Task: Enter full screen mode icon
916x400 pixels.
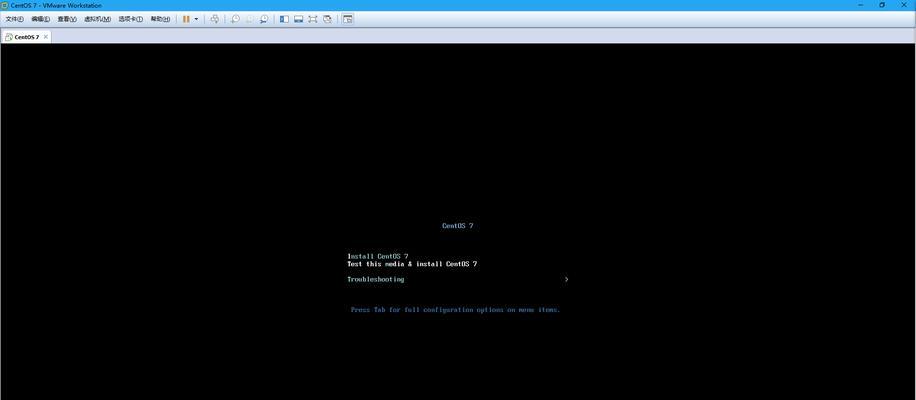Action: pyautogui.click(x=313, y=19)
